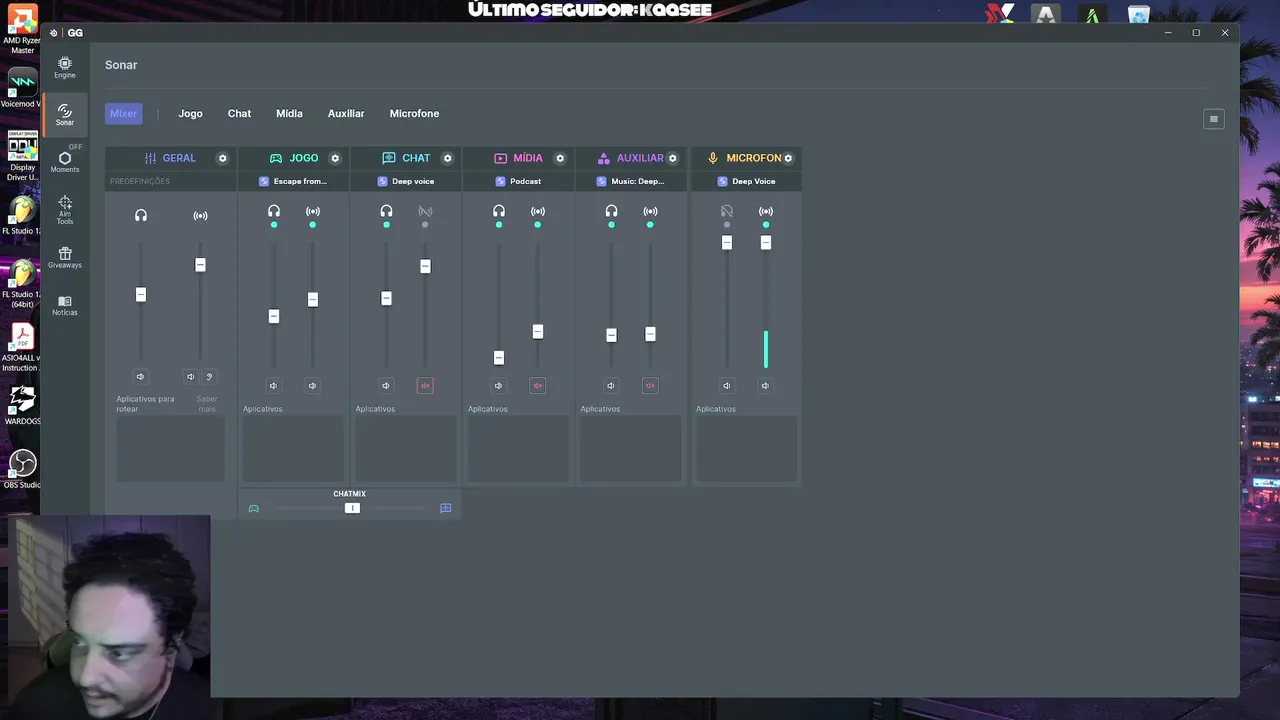1280x720 pixels.
Task: Click the chat icon on the ChatMix bar
Action: pos(446,508)
